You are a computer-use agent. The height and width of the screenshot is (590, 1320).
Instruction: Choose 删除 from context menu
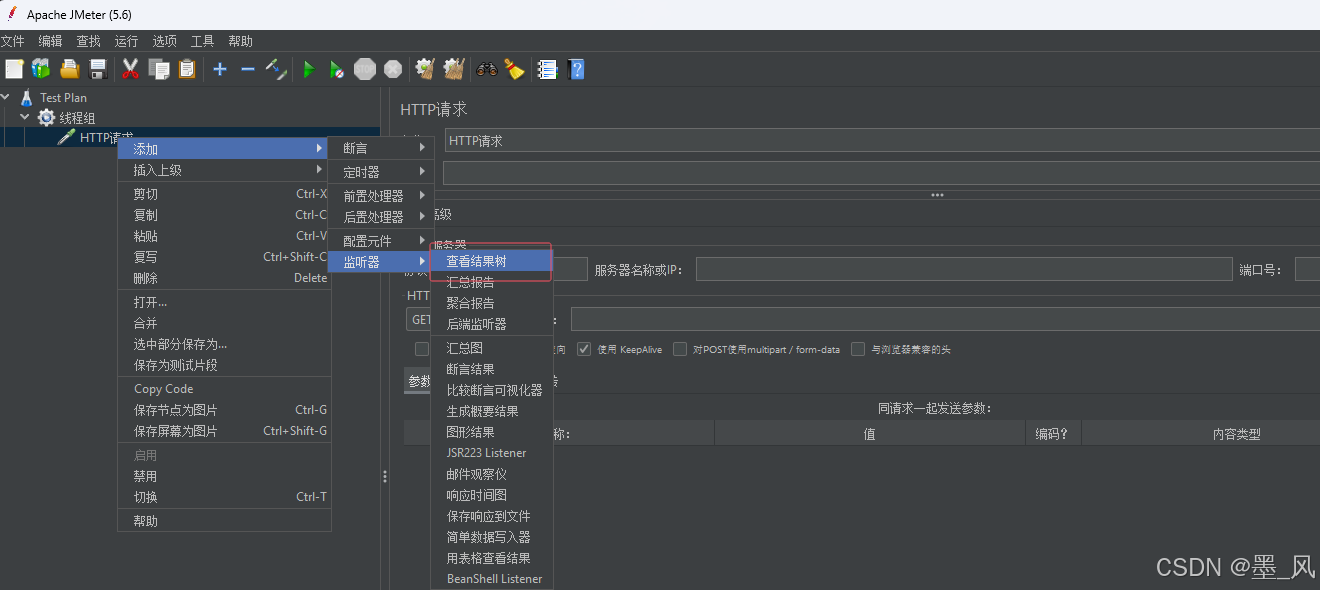224,278
